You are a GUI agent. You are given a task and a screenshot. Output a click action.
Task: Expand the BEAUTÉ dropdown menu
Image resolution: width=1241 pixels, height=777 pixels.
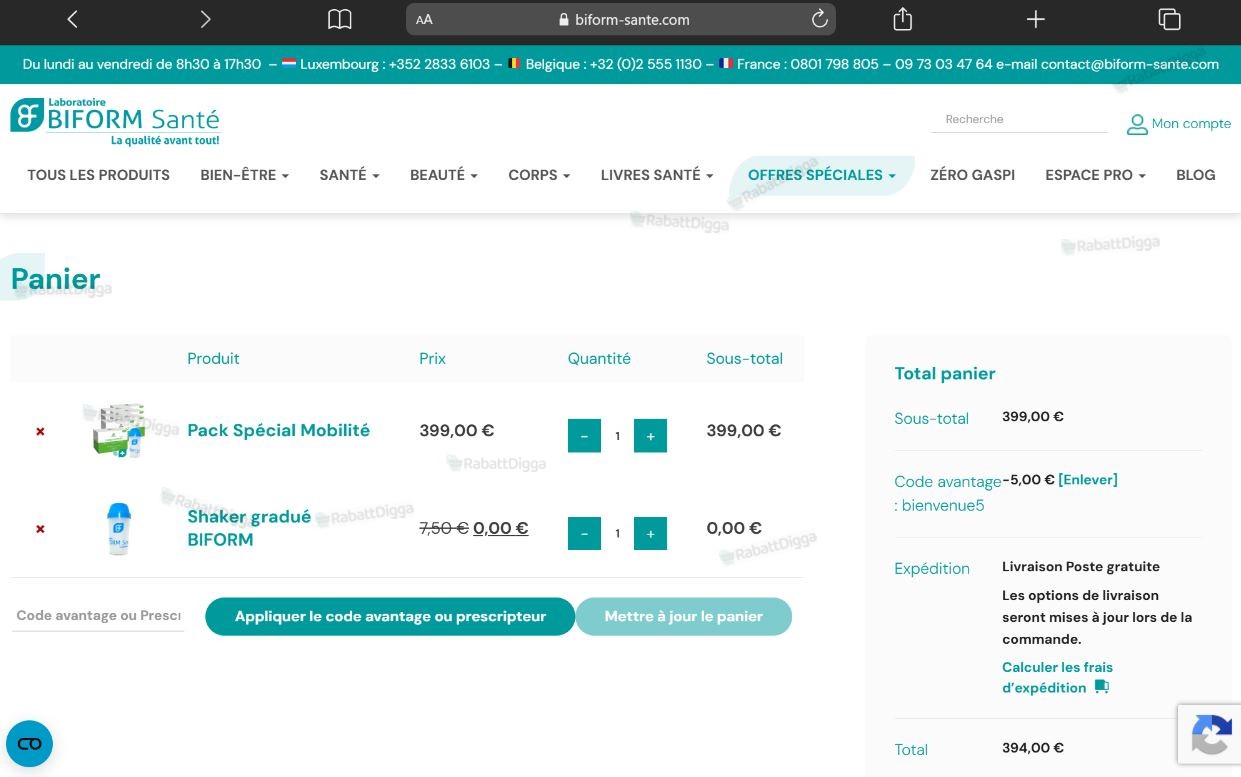[444, 175]
